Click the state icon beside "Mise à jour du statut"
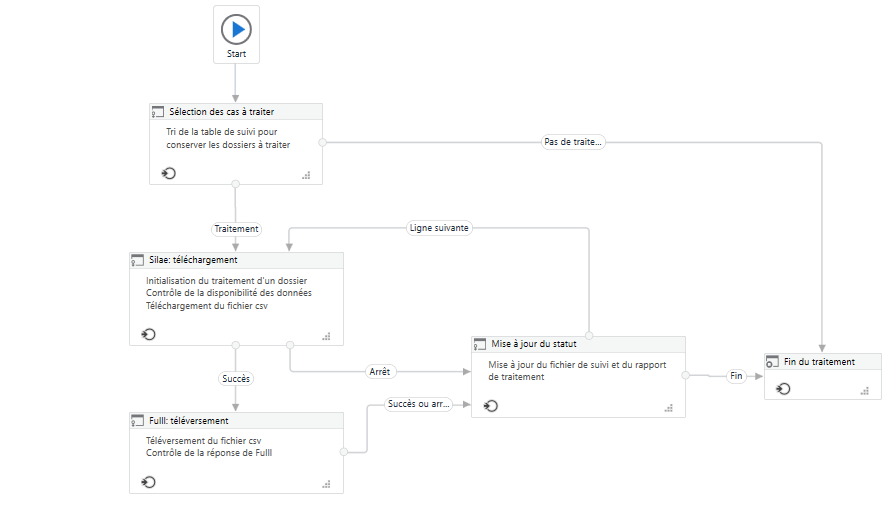This screenshot has height=523, width=888. (x=480, y=344)
